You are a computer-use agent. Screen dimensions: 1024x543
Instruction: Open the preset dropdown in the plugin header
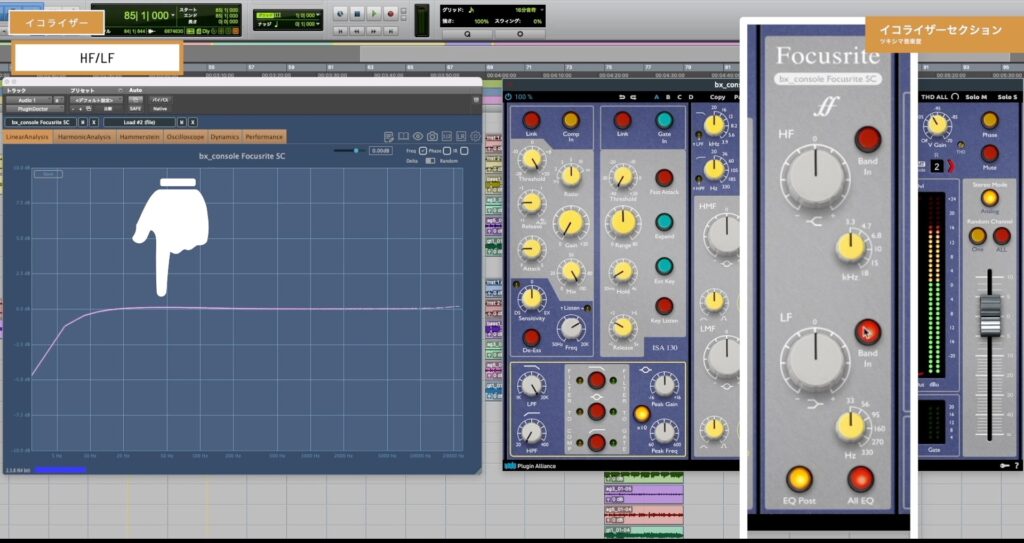pos(96,100)
